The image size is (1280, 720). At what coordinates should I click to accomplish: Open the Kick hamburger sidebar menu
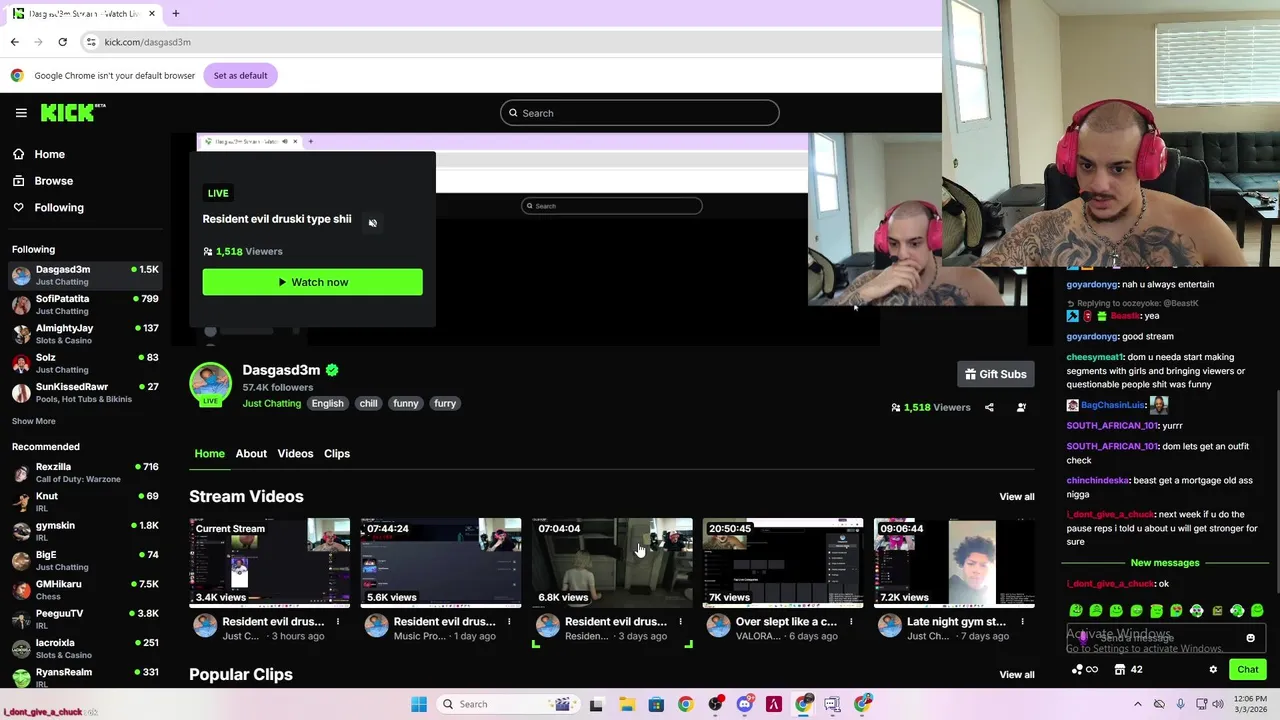click(x=21, y=113)
